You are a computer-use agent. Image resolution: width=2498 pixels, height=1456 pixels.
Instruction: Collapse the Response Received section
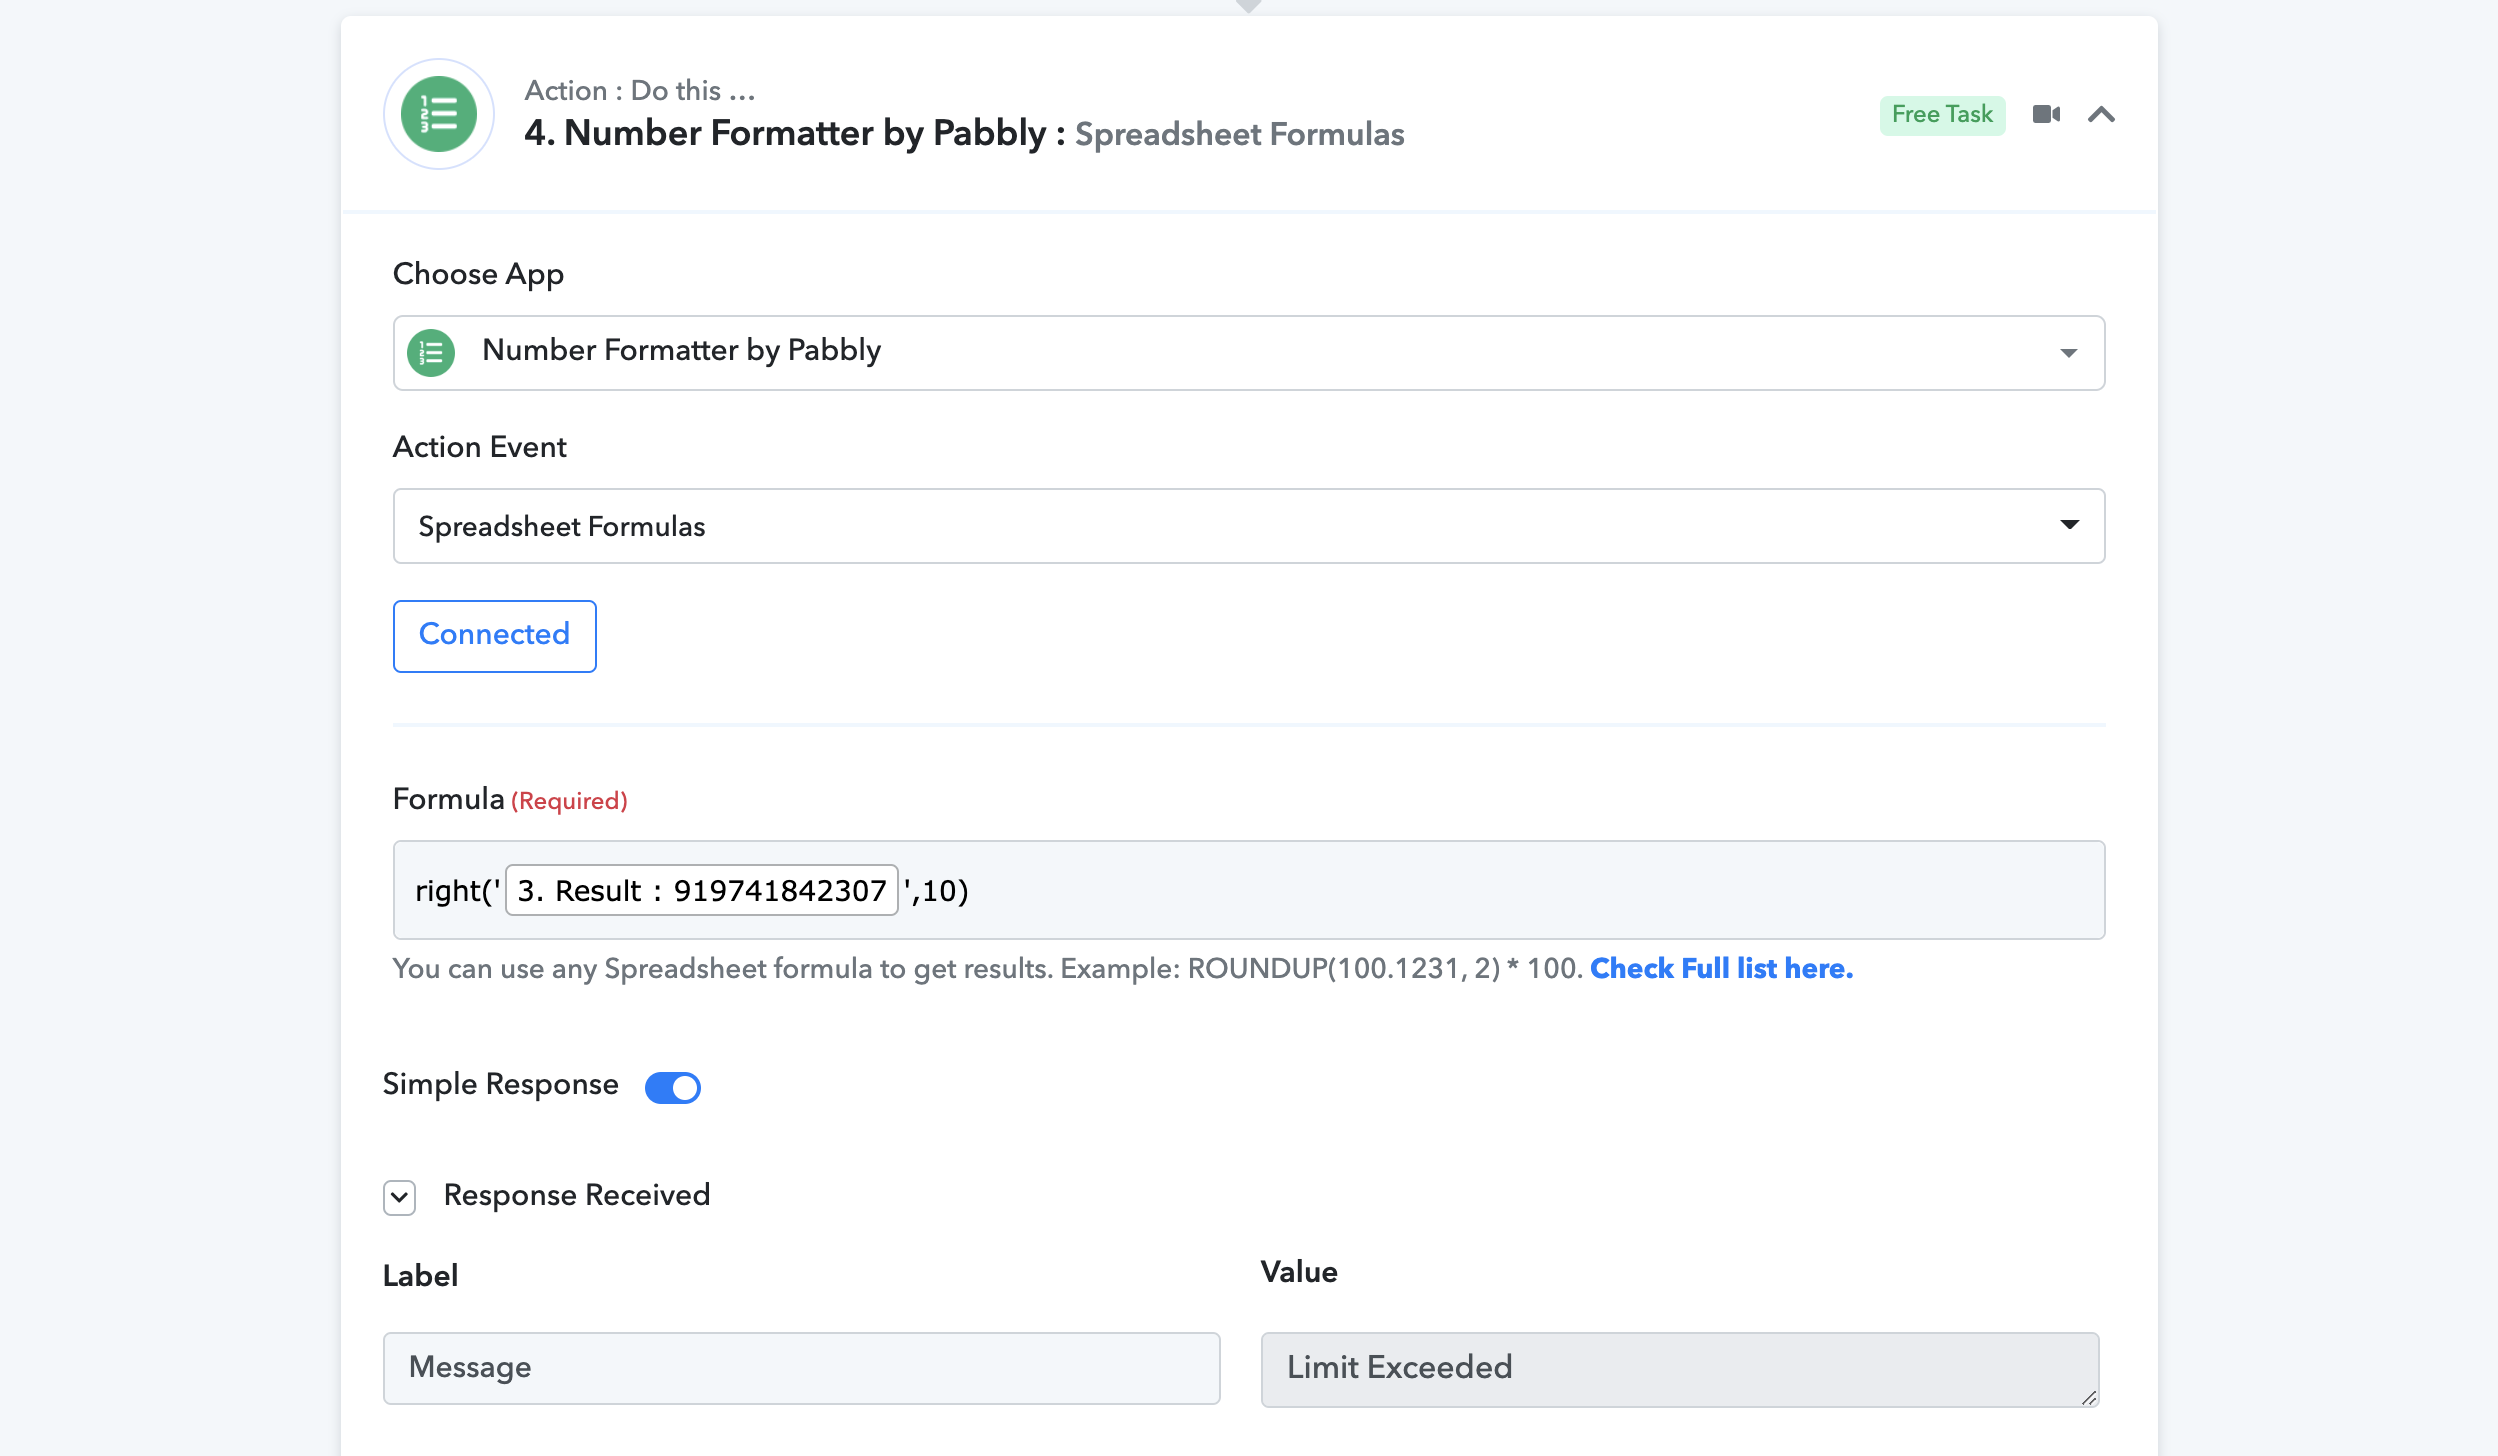click(399, 1197)
